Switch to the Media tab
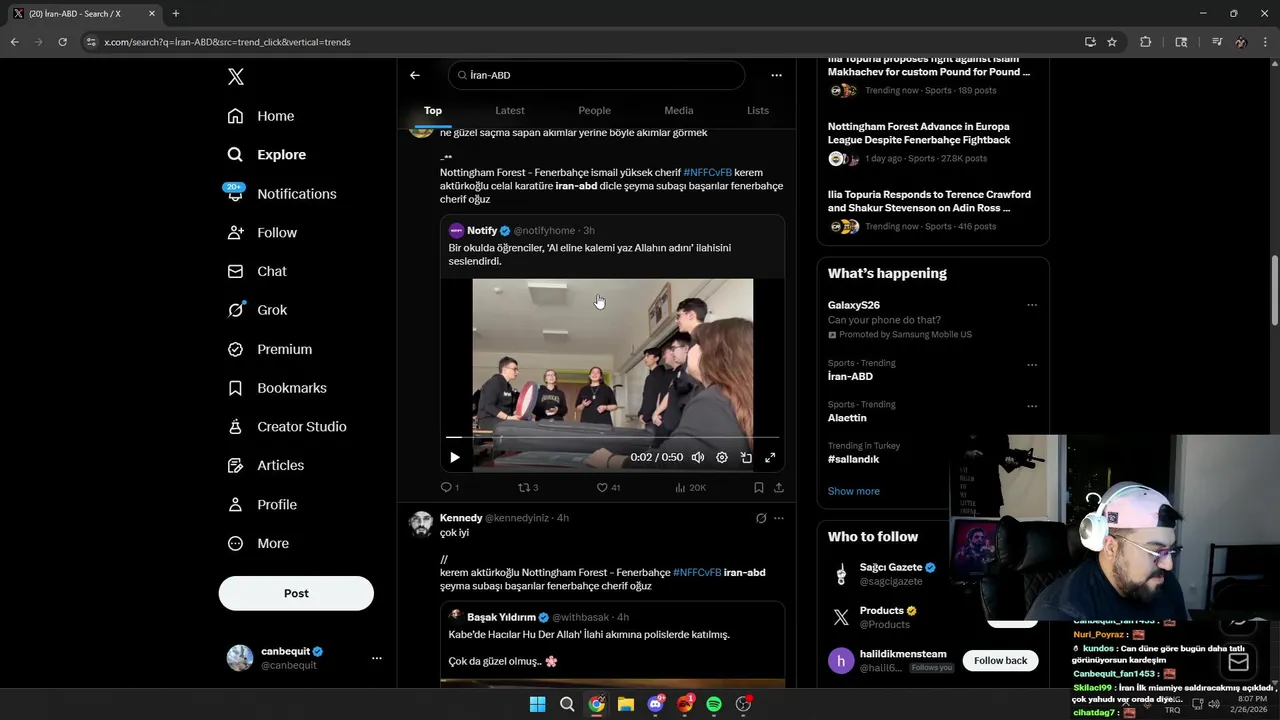The height and width of the screenshot is (720, 1280). point(679,110)
